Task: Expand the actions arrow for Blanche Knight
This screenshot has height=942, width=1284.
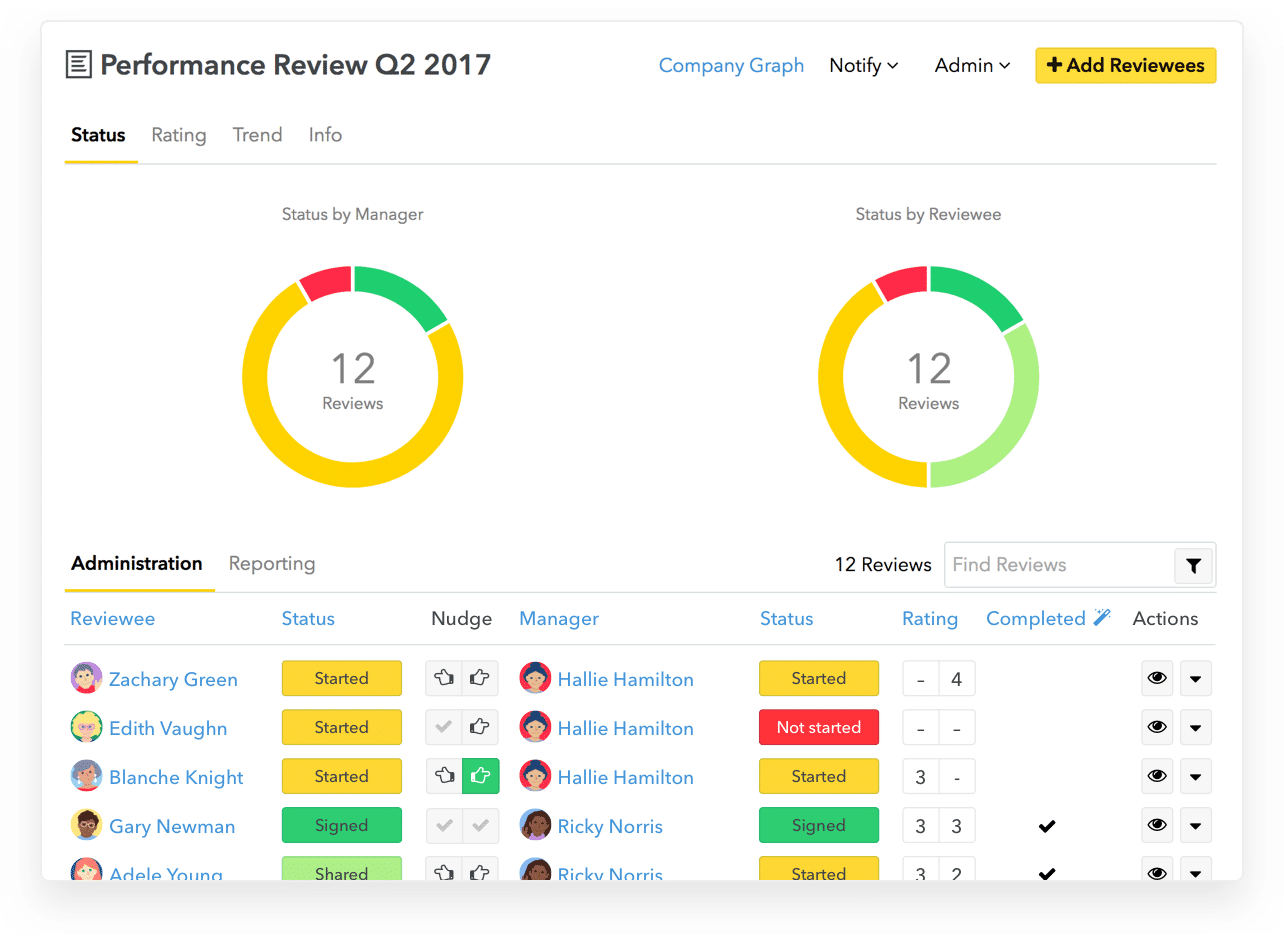Action: (1196, 776)
